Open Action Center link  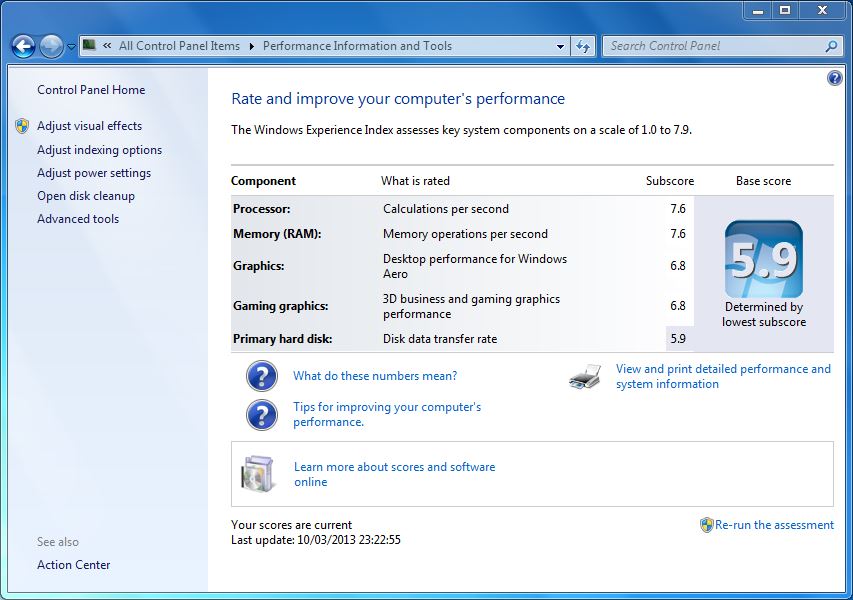74,565
